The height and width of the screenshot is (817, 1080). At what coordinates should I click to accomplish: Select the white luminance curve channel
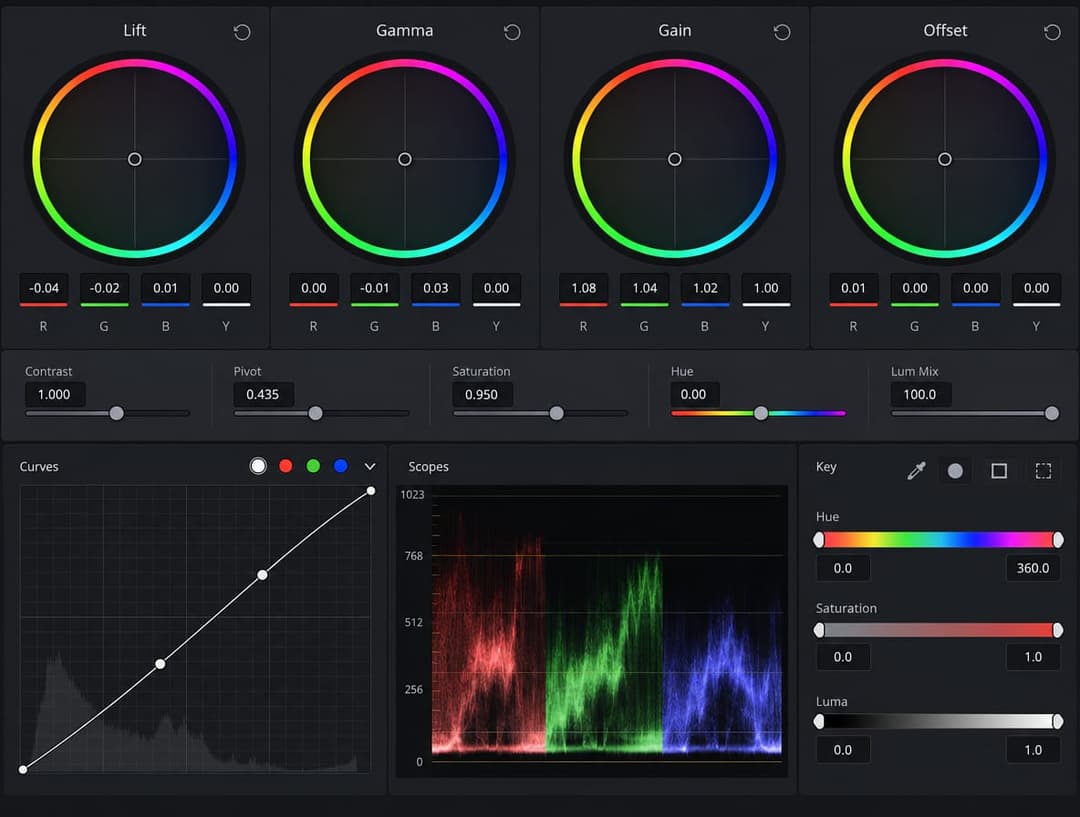258,466
